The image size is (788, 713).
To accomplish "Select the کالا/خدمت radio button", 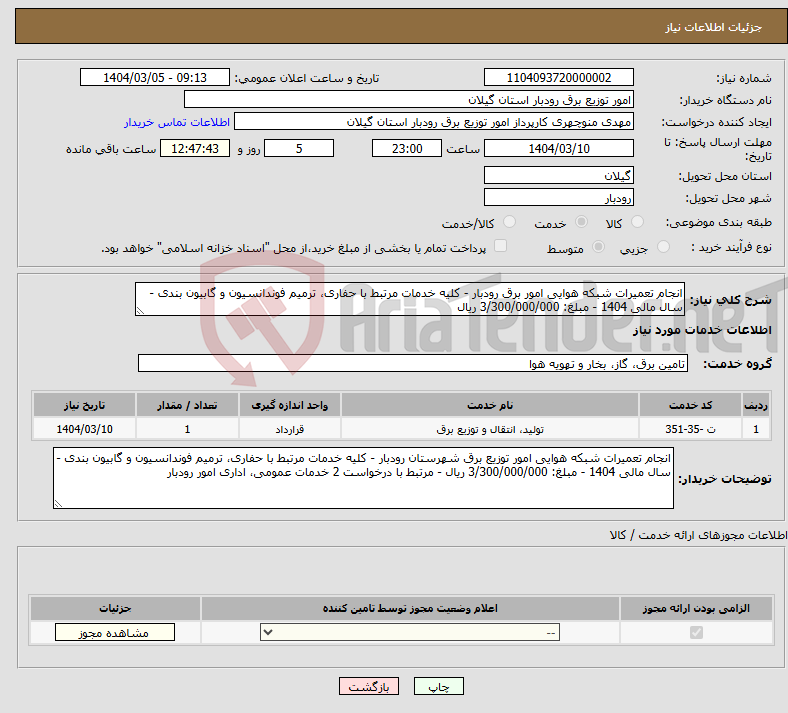I will coord(509,222).
